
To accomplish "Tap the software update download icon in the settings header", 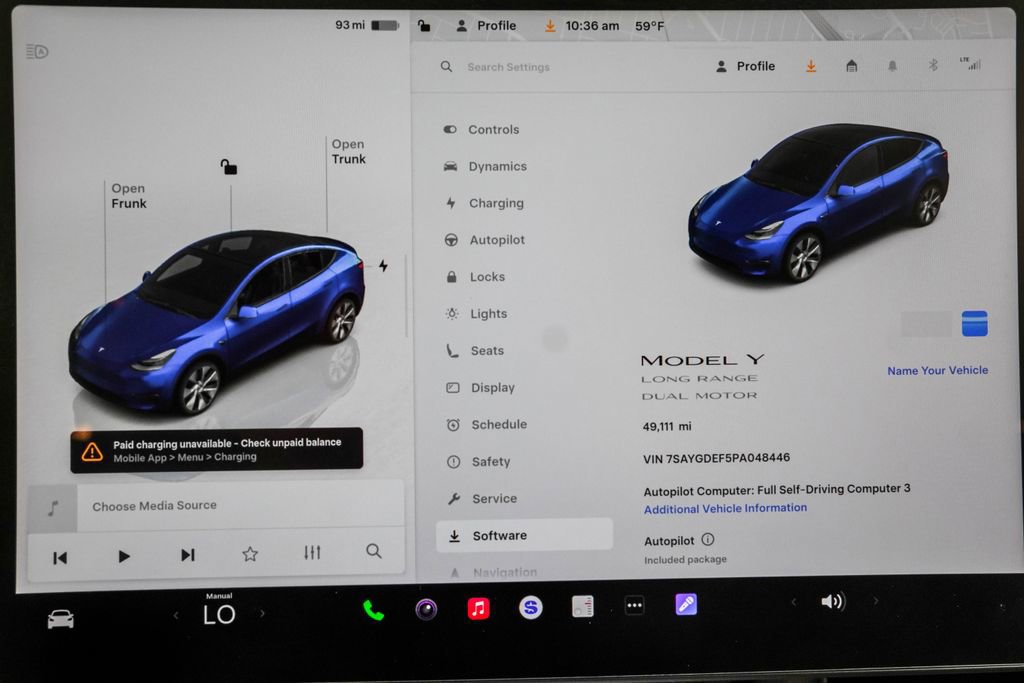I will [x=810, y=66].
